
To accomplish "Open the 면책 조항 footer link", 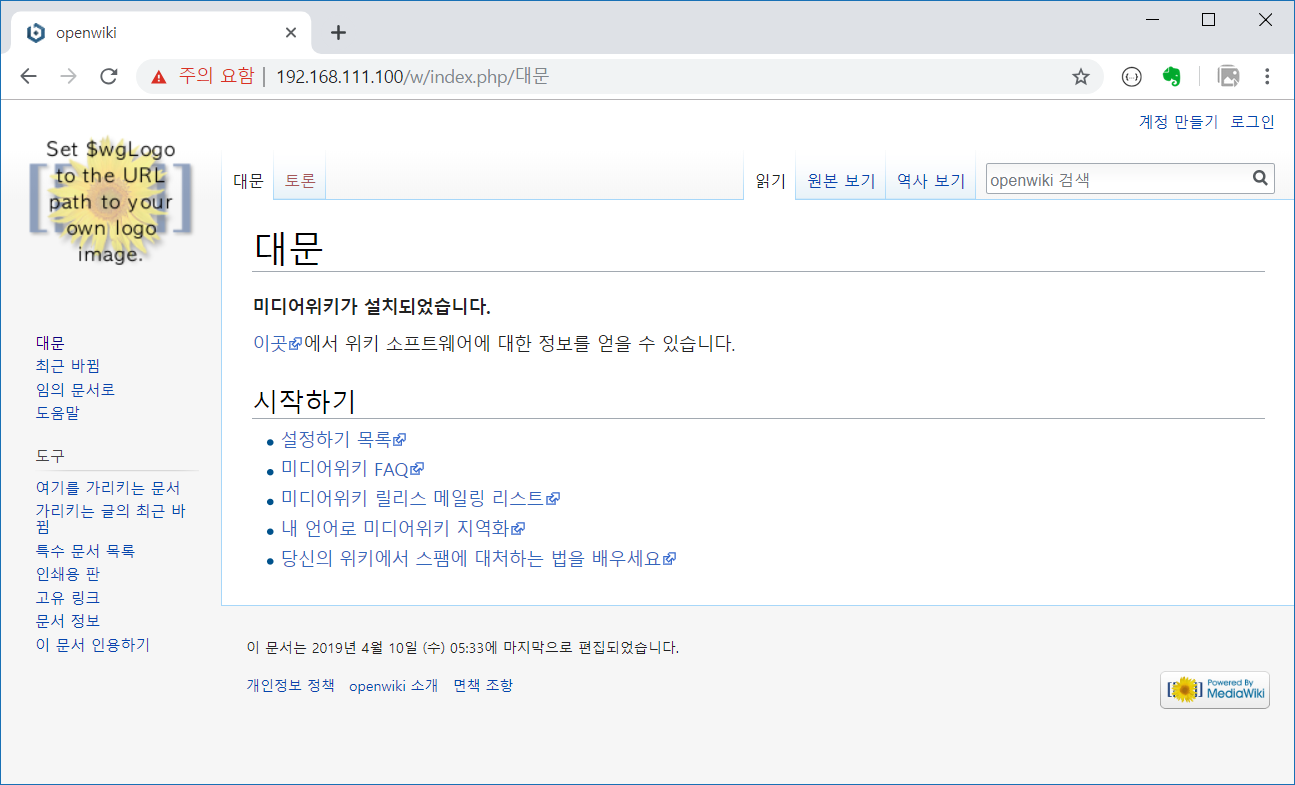I will [483, 686].
